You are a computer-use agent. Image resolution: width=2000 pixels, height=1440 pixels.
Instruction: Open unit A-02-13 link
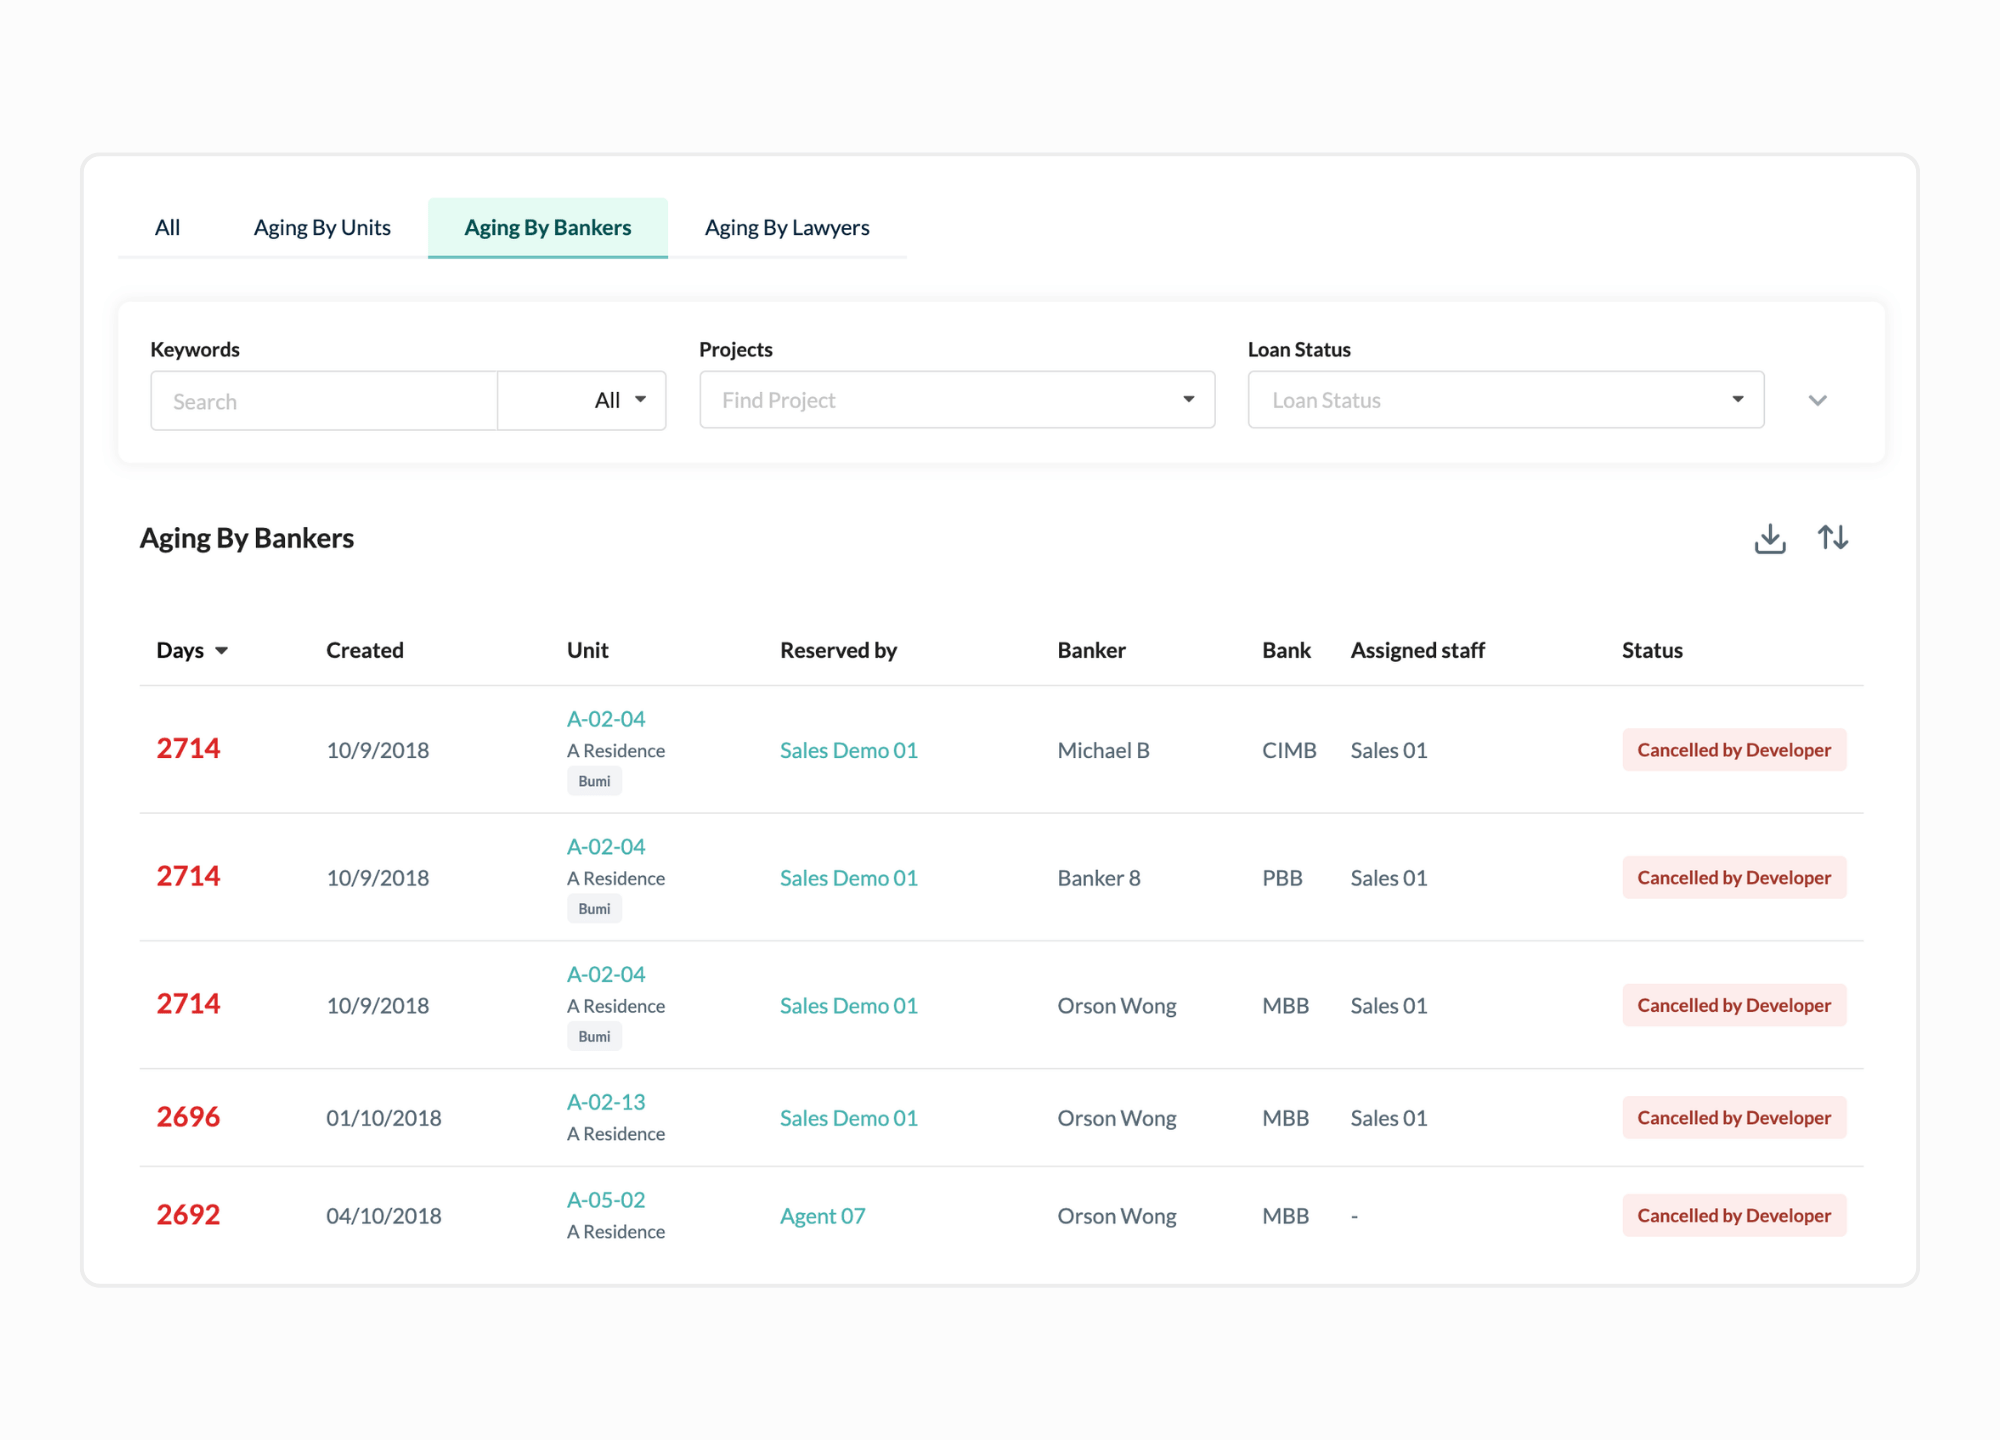click(606, 1102)
